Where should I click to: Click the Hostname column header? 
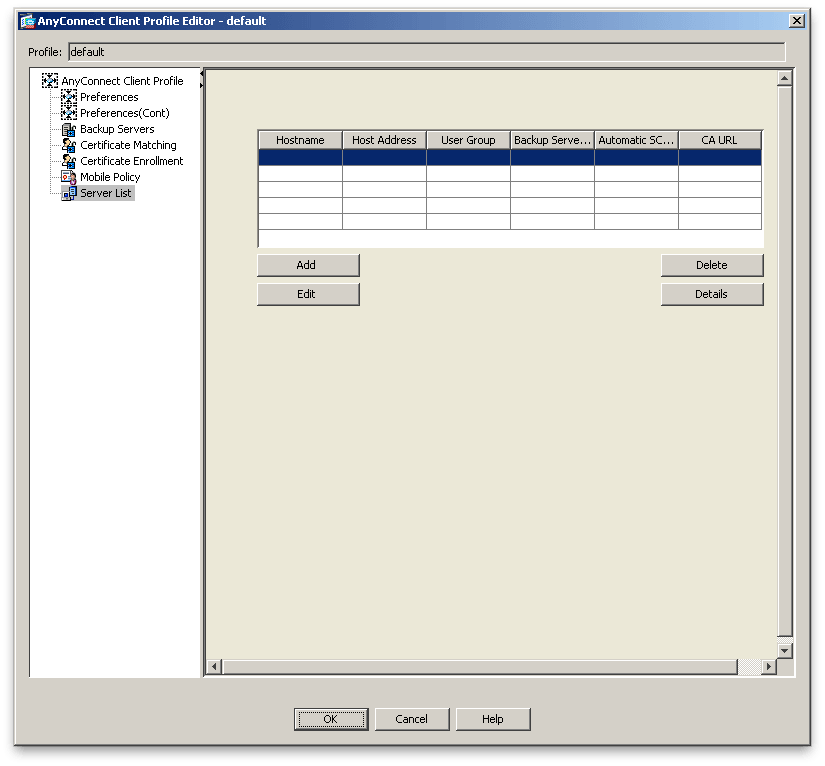[x=300, y=140]
